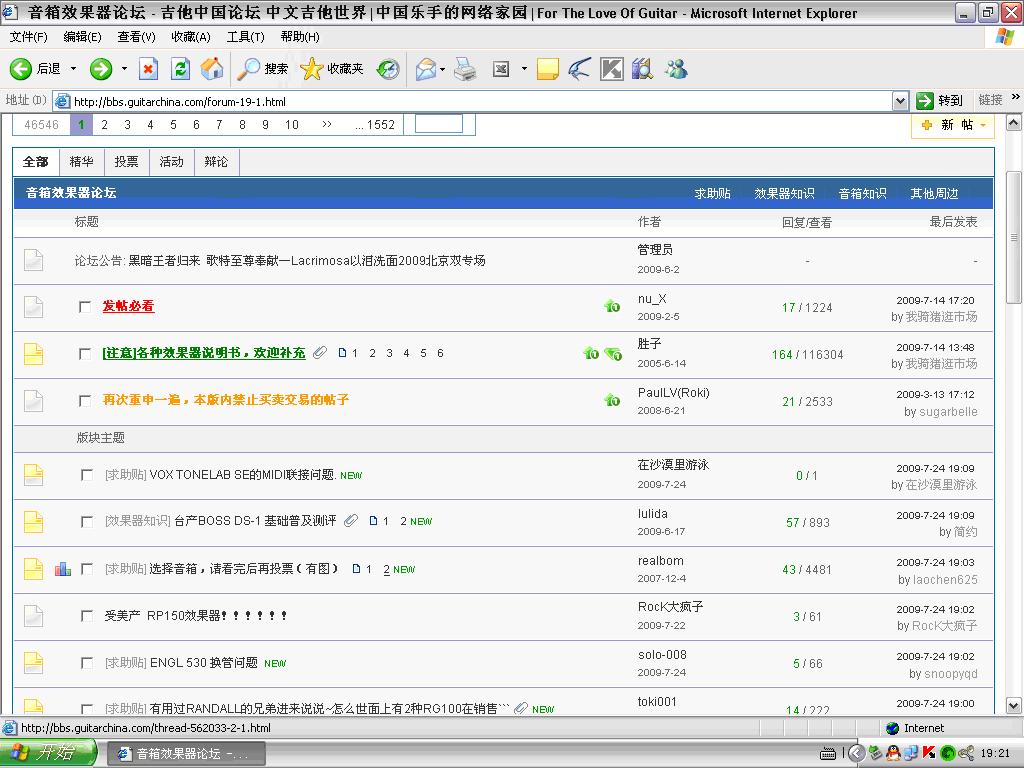Open History clock icon
The image size is (1024, 768).
[x=388, y=69]
